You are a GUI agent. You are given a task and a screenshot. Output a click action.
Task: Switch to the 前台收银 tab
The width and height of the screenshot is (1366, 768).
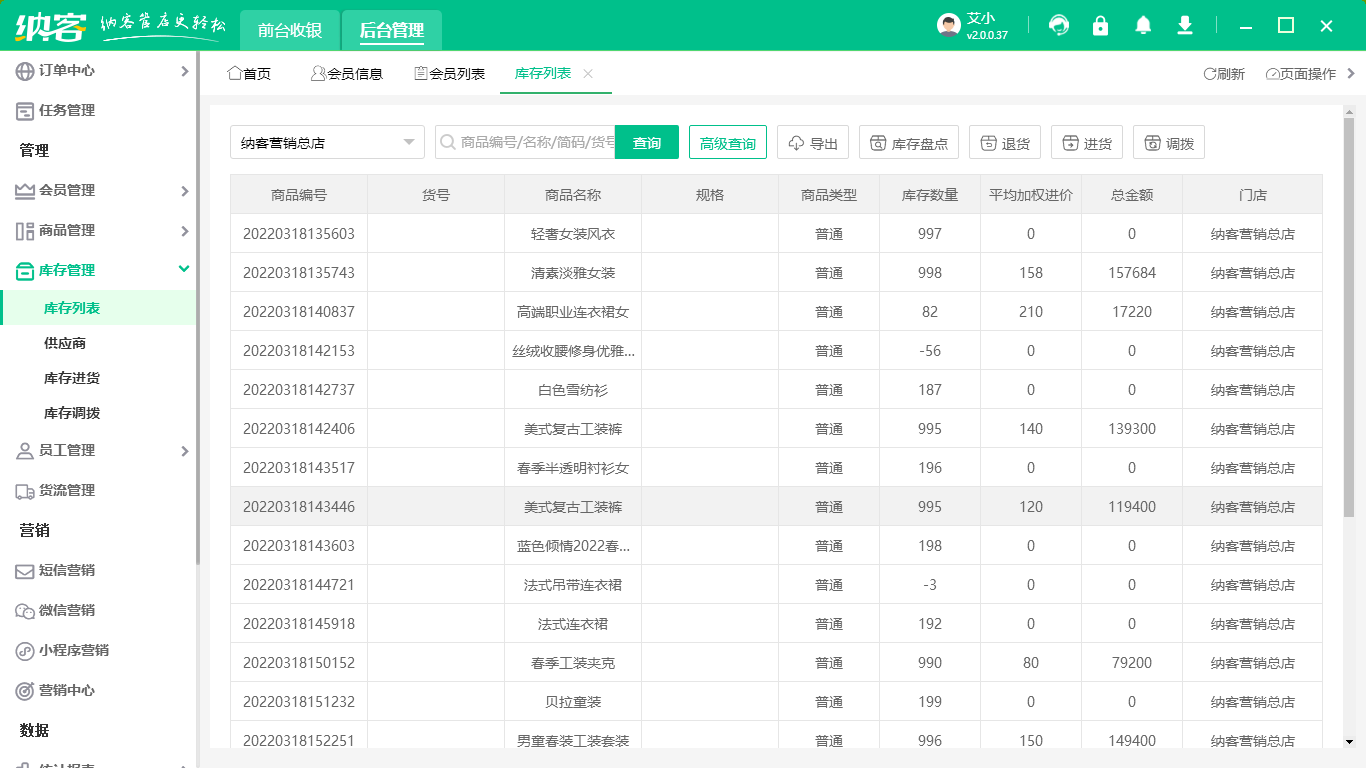coord(290,30)
